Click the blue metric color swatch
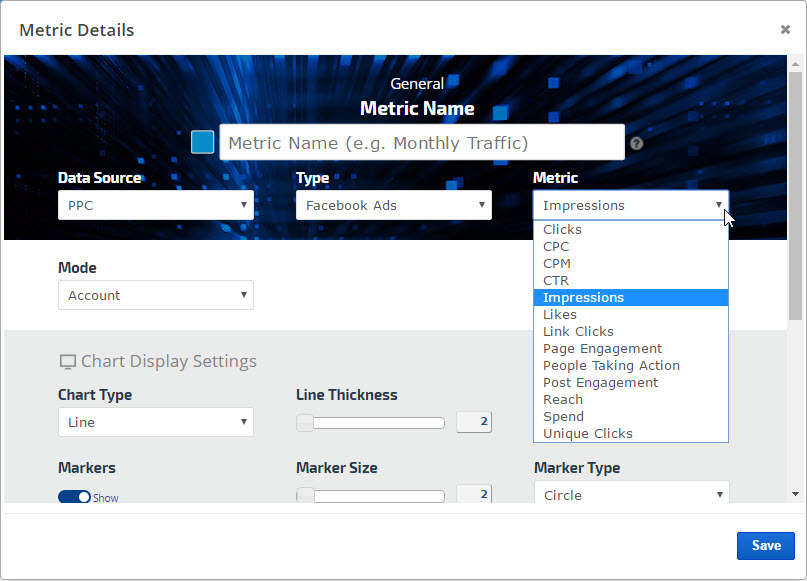 [203, 142]
